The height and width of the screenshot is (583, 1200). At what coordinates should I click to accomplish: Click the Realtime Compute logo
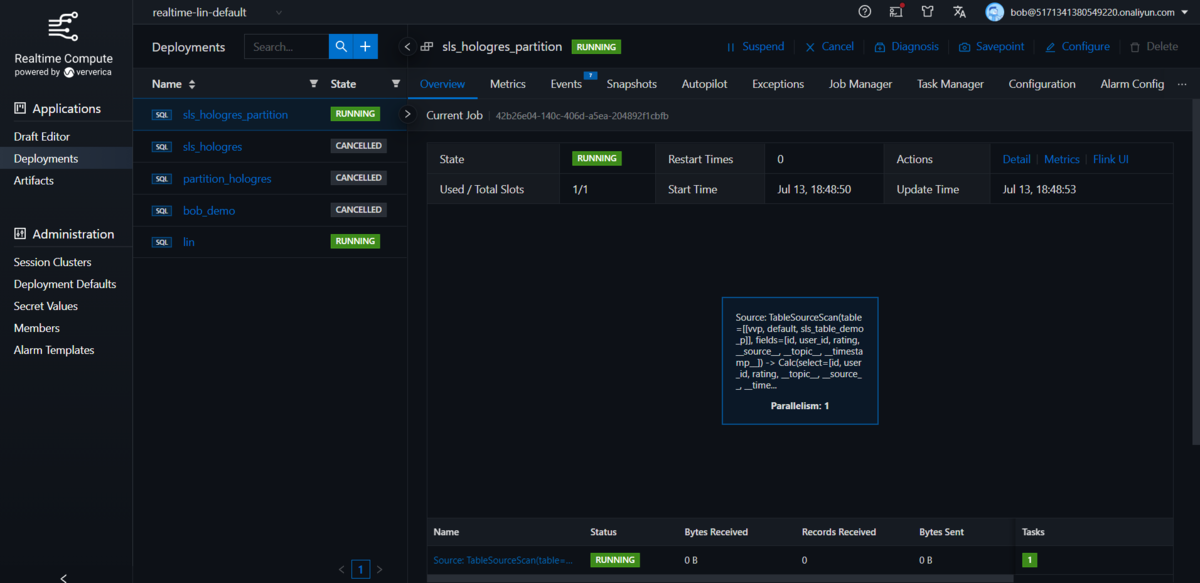point(64,28)
